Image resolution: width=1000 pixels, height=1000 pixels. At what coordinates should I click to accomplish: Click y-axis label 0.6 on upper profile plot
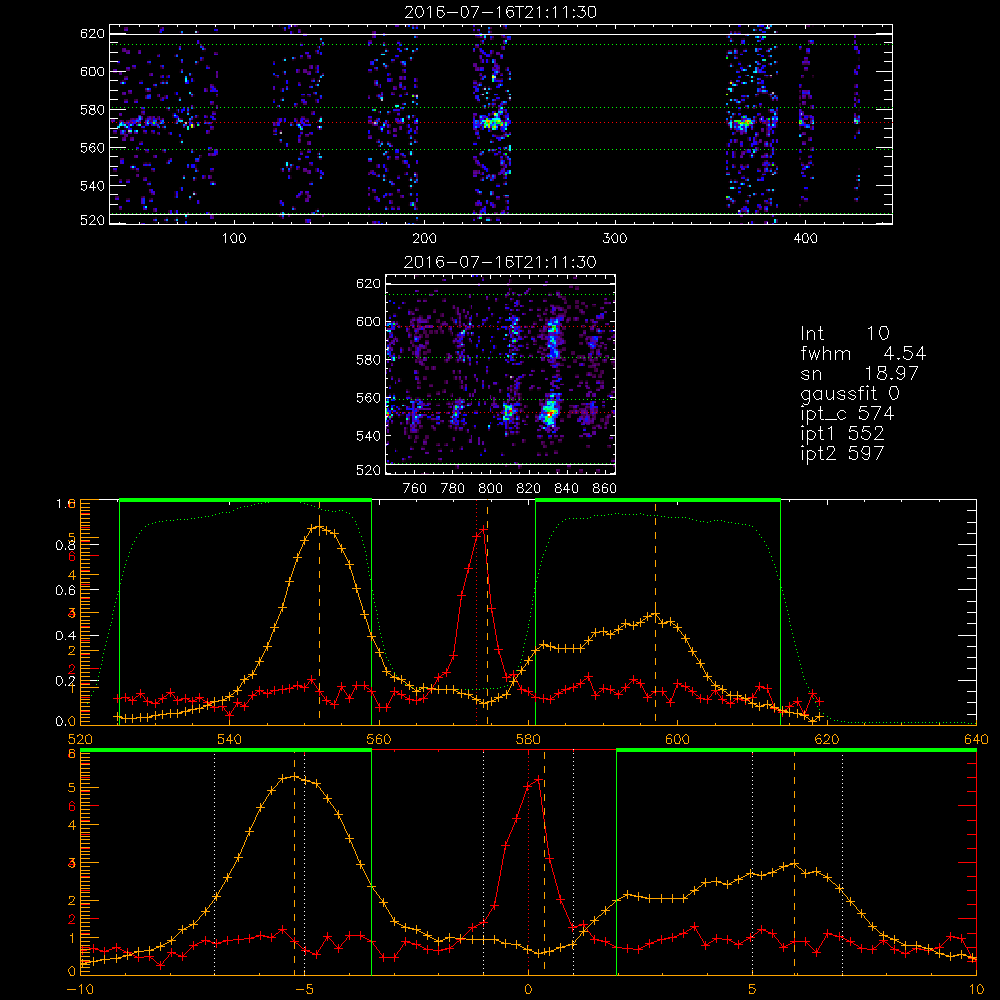65,591
